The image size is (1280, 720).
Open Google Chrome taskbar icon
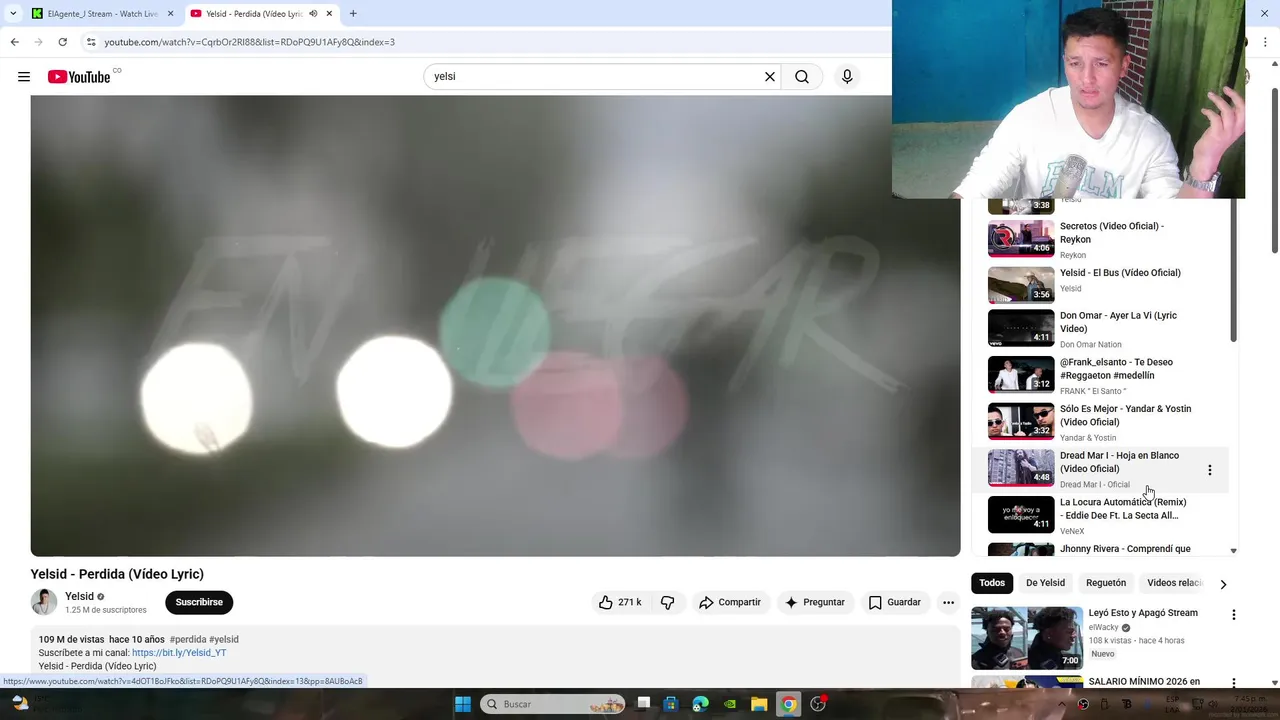pyautogui.click(x=789, y=704)
